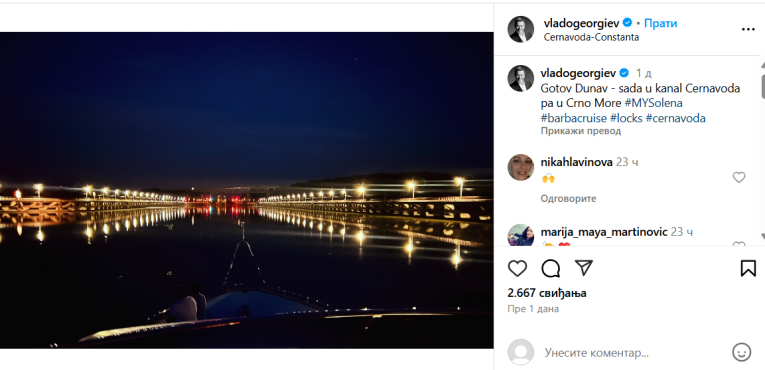Like nikahlavinova's comment heart
This screenshot has height=370, width=765.
(739, 177)
